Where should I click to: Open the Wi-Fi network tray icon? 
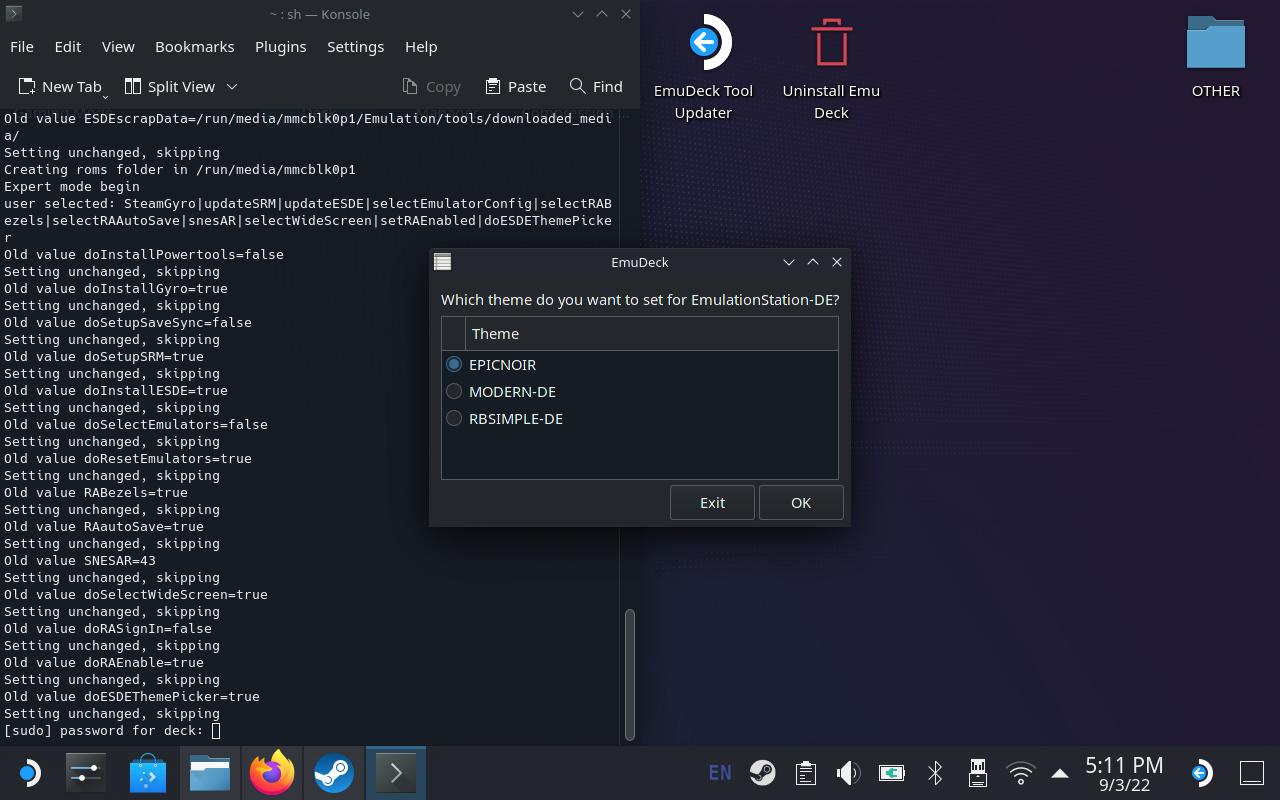1020,773
